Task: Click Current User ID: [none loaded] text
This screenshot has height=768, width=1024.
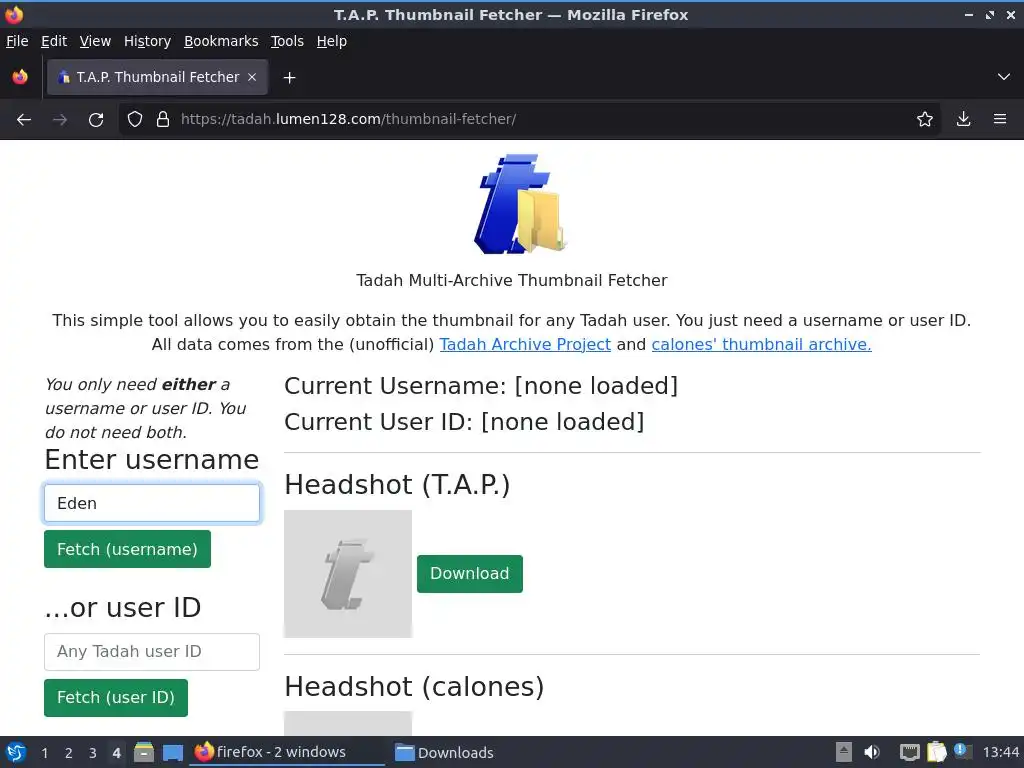Action: [x=464, y=422]
